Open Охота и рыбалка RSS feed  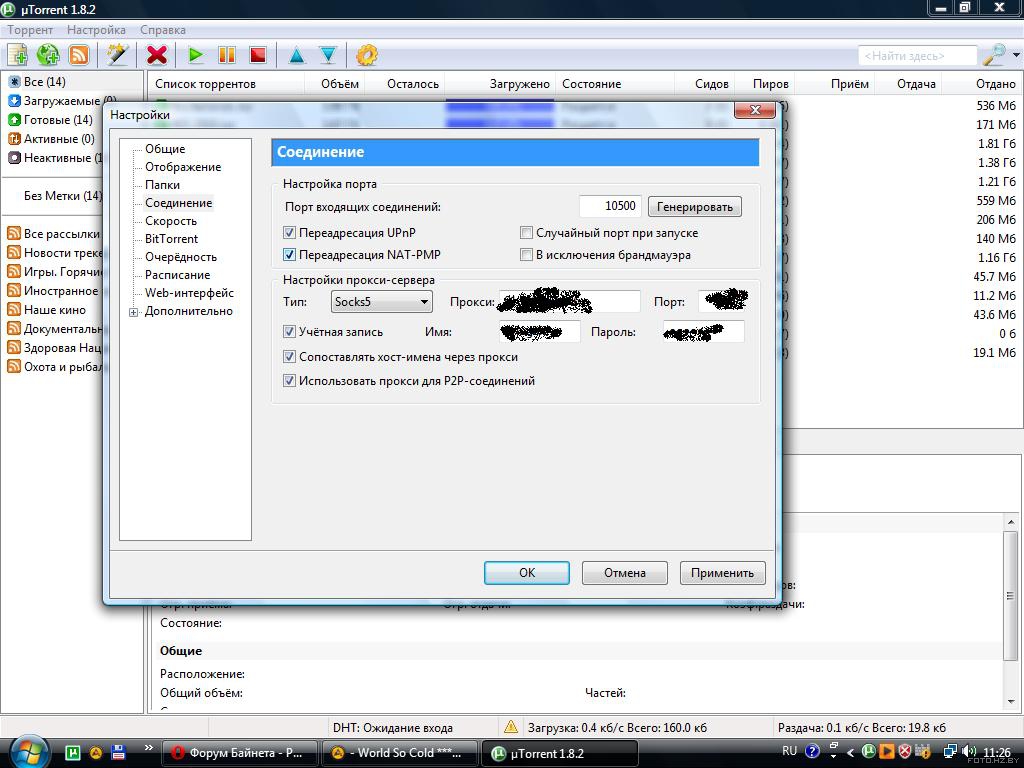[54, 366]
